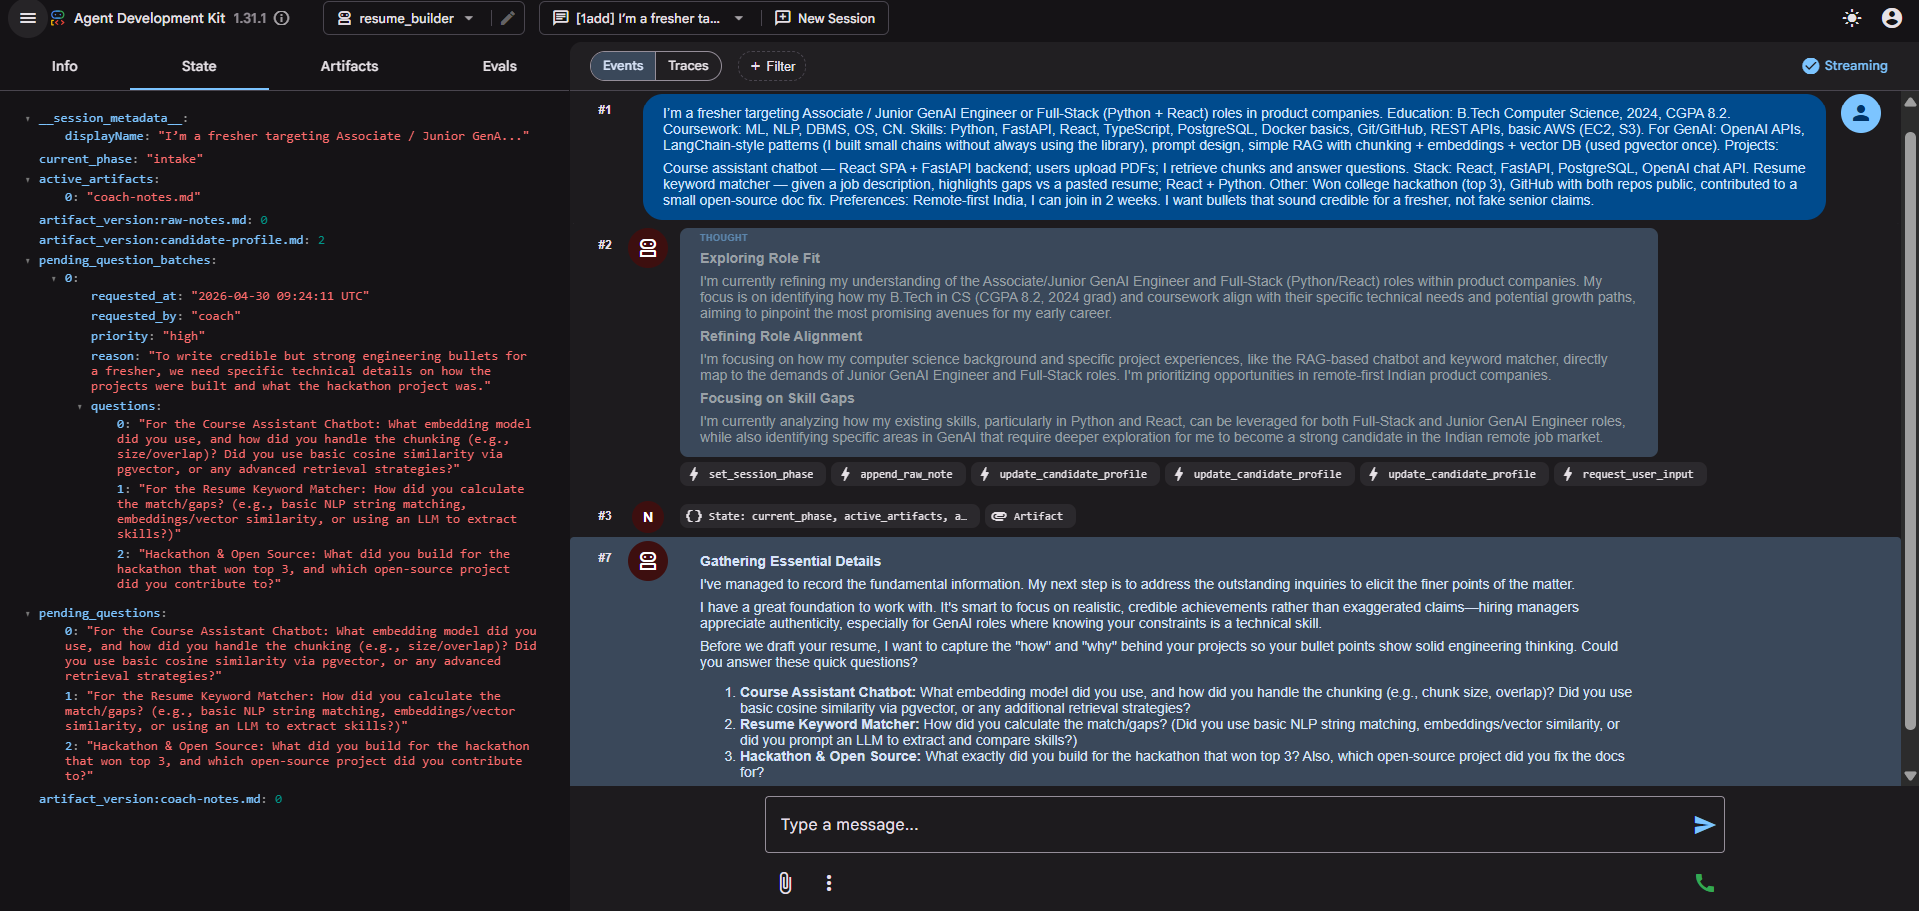Select the "coach-notes.md" active artifact entry

pyautogui.click(x=144, y=197)
